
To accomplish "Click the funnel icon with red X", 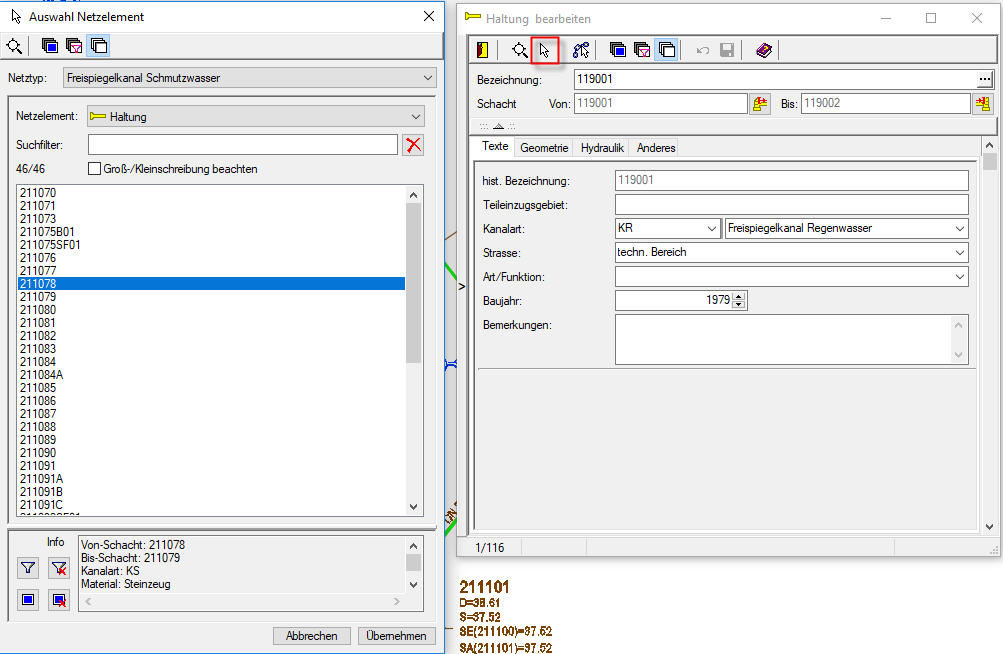I will pos(59,568).
